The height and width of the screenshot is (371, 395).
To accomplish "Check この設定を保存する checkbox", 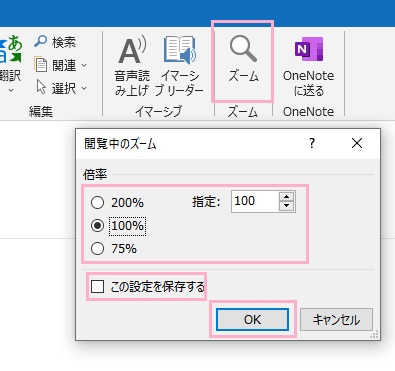I will pyautogui.click(x=97, y=286).
